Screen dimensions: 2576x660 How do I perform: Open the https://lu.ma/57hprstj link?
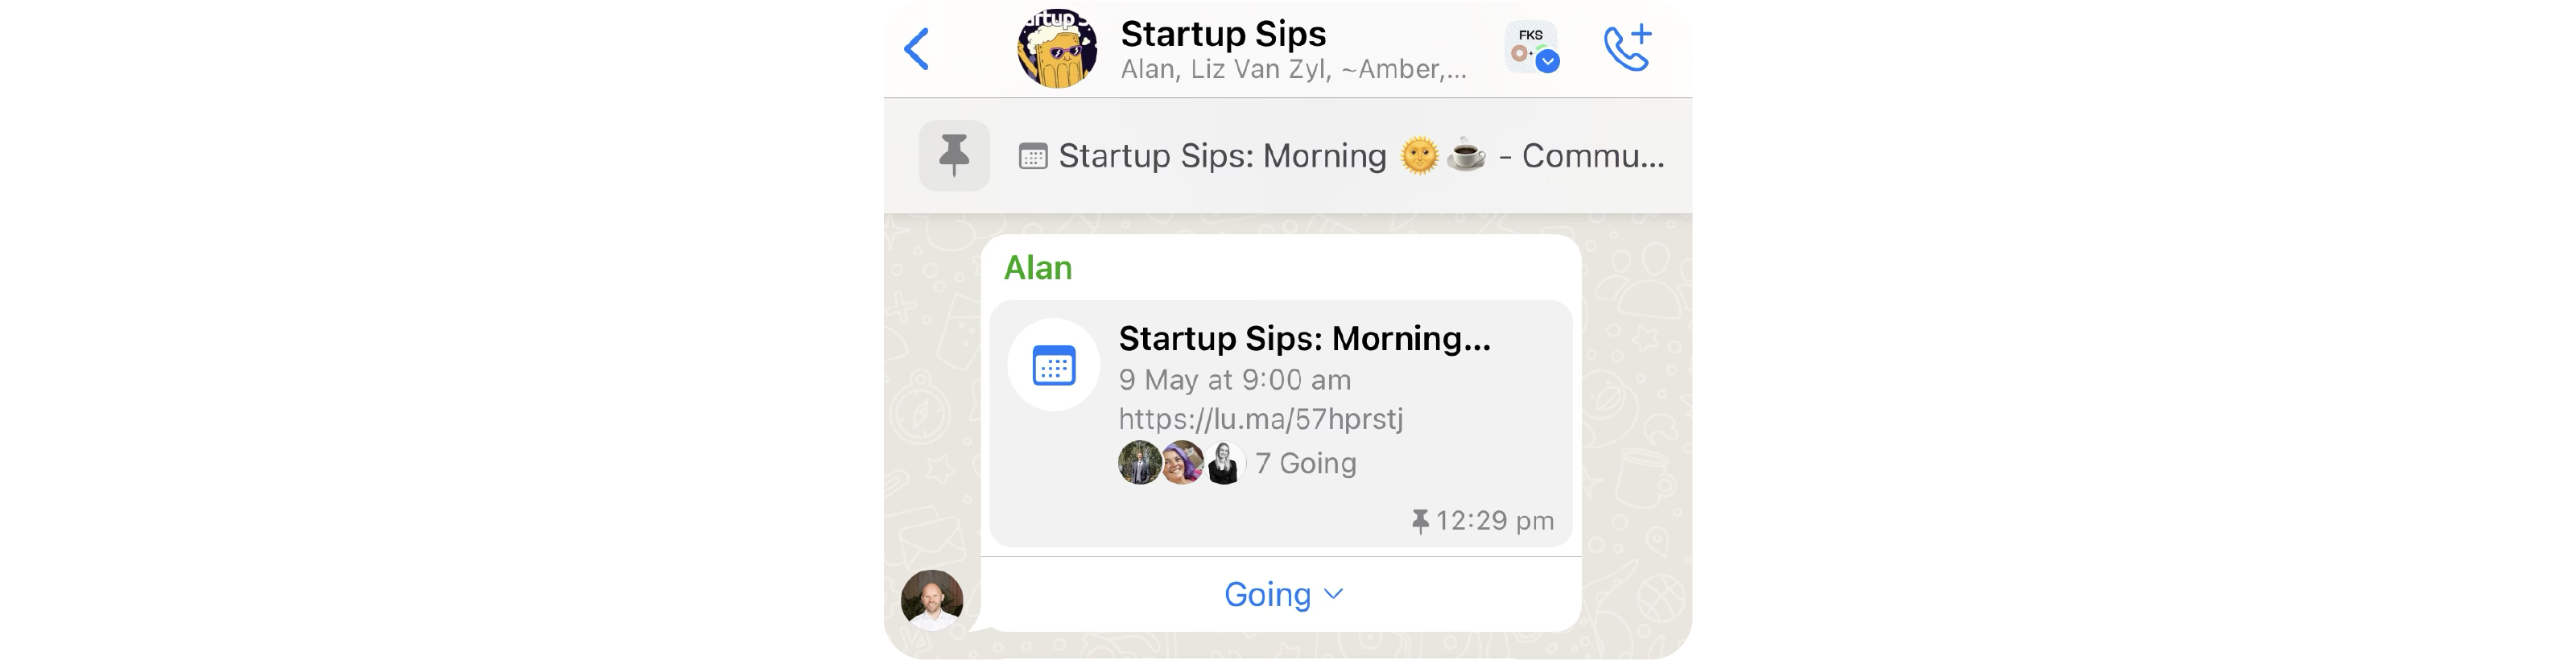[x=1260, y=419]
